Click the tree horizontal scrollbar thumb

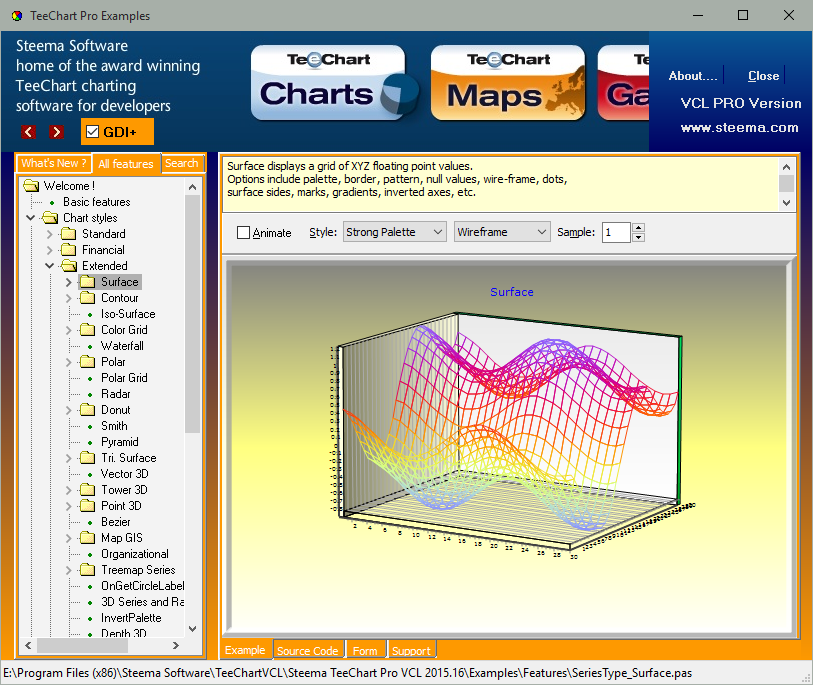[x=82, y=646]
